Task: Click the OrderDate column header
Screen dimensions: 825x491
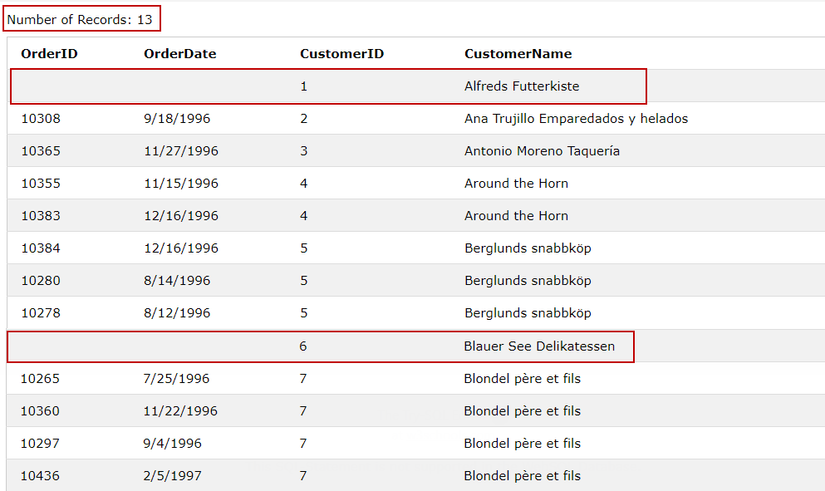Action: [x=180, y=54]
